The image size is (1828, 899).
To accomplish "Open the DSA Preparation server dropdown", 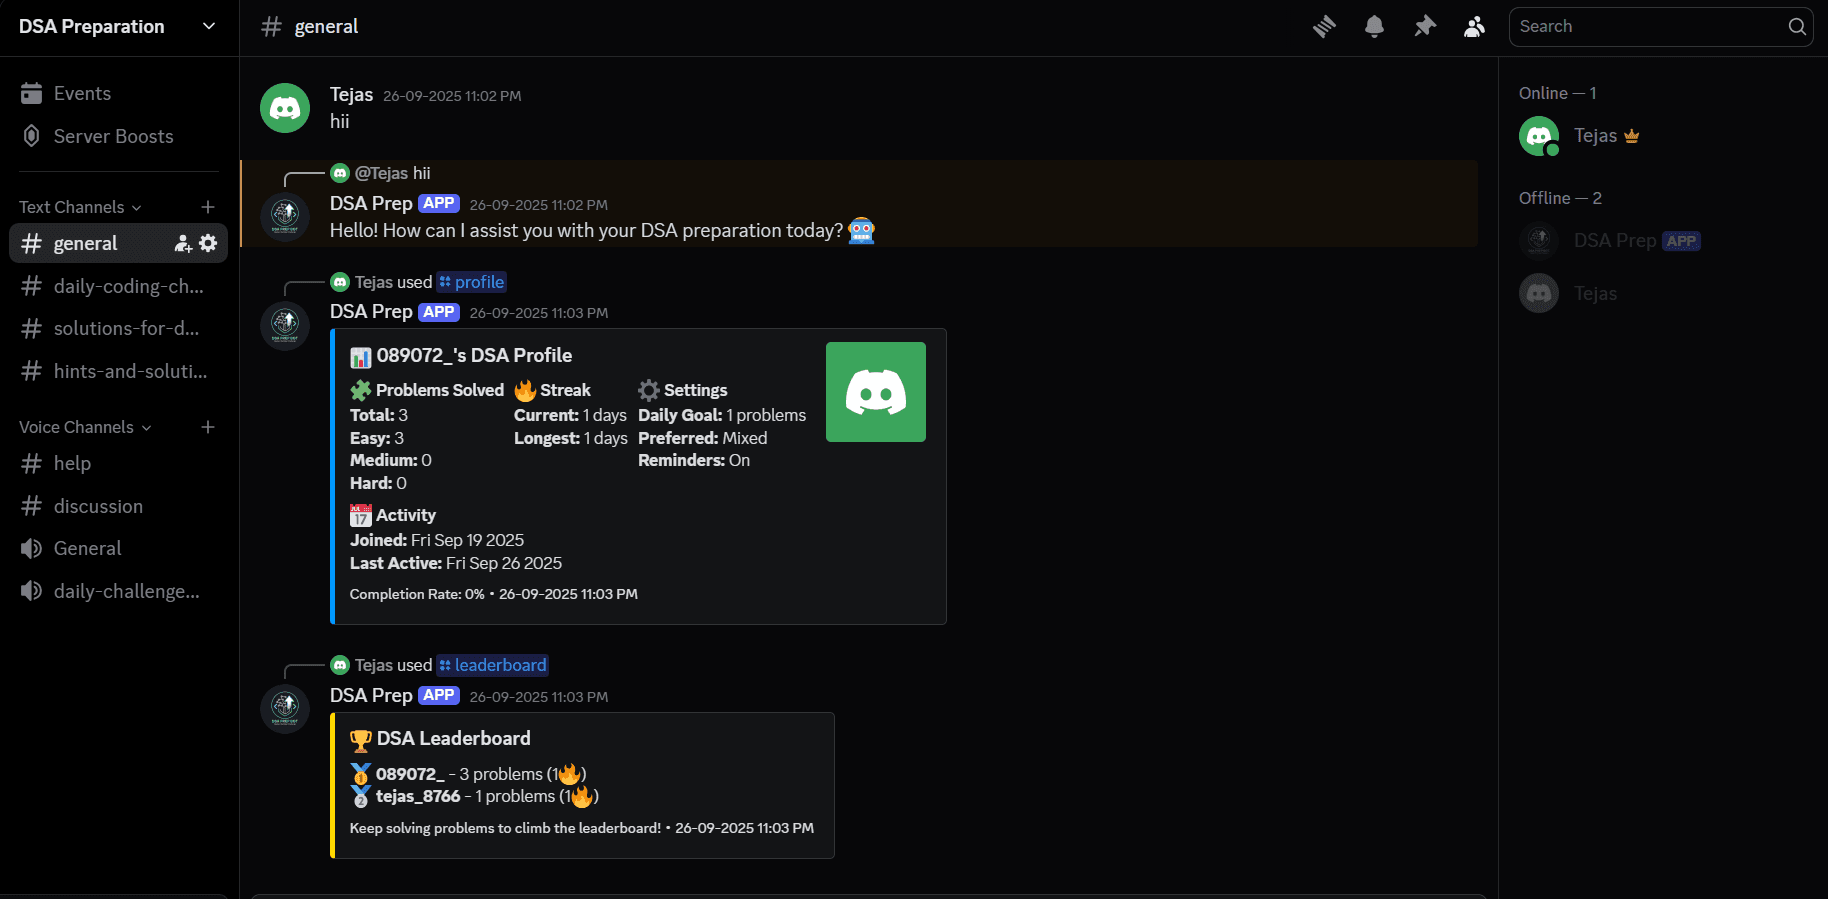I will 119,27.
